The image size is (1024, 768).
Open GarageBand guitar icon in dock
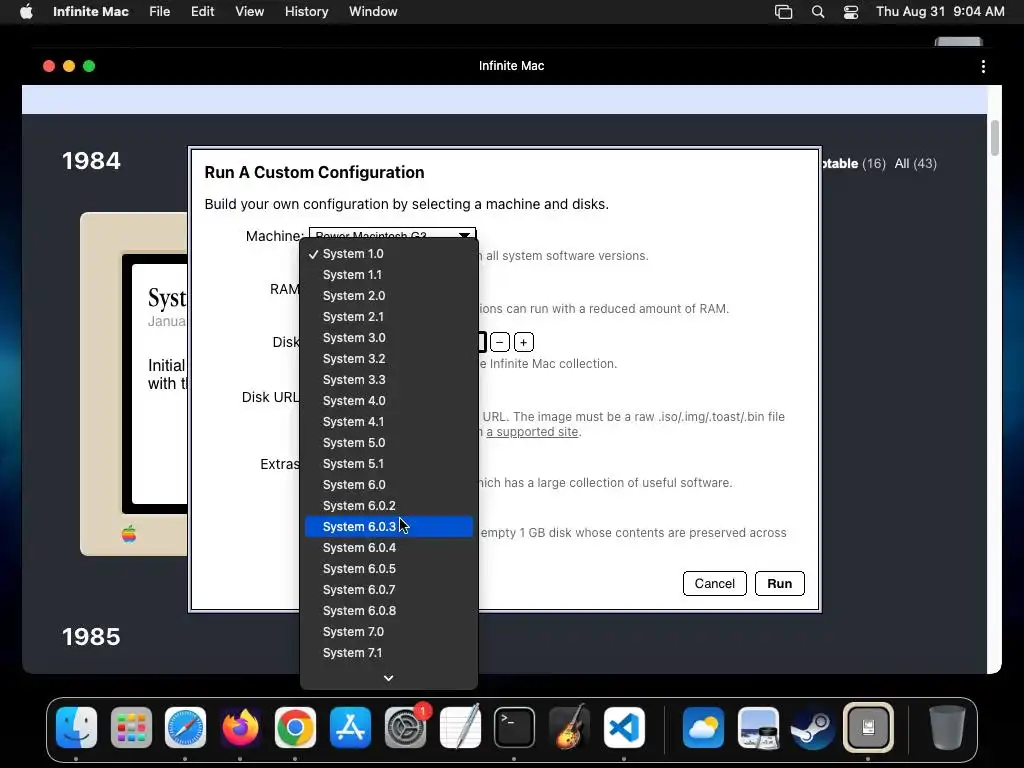tap(569, 727)
